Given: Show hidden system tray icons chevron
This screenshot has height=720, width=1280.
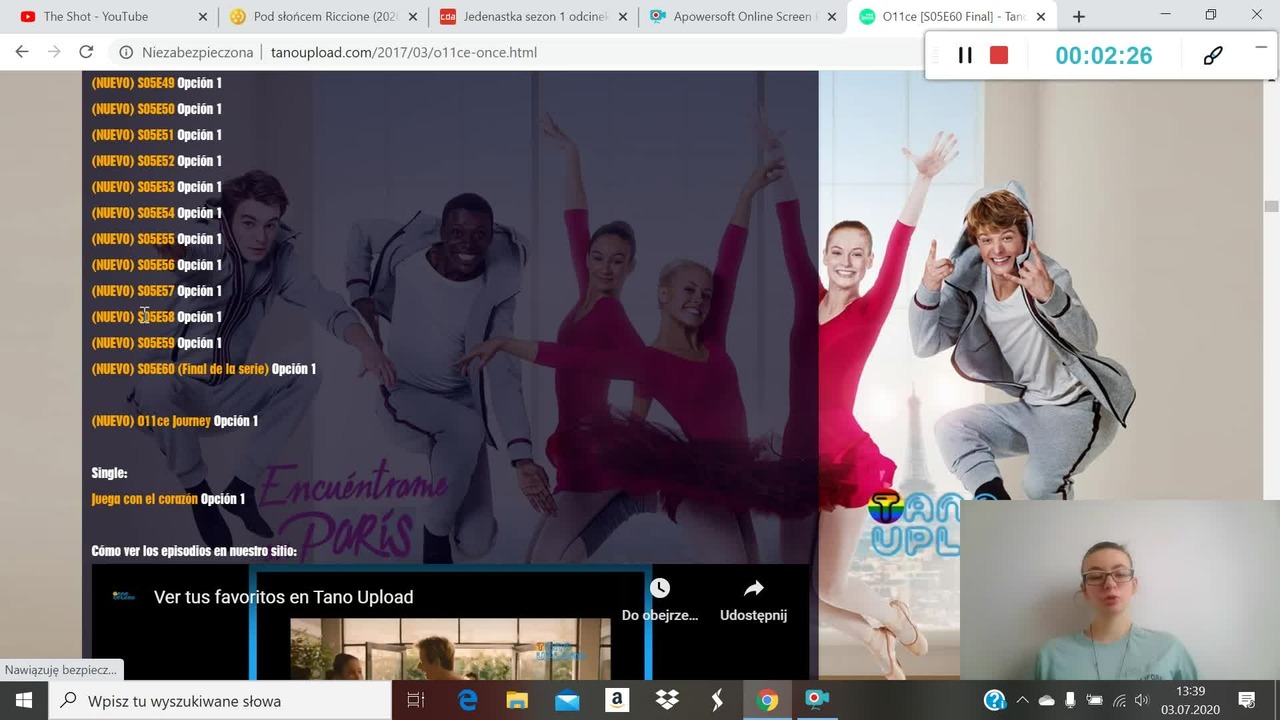Looking at the screenshot, I should pos(1022,700).
